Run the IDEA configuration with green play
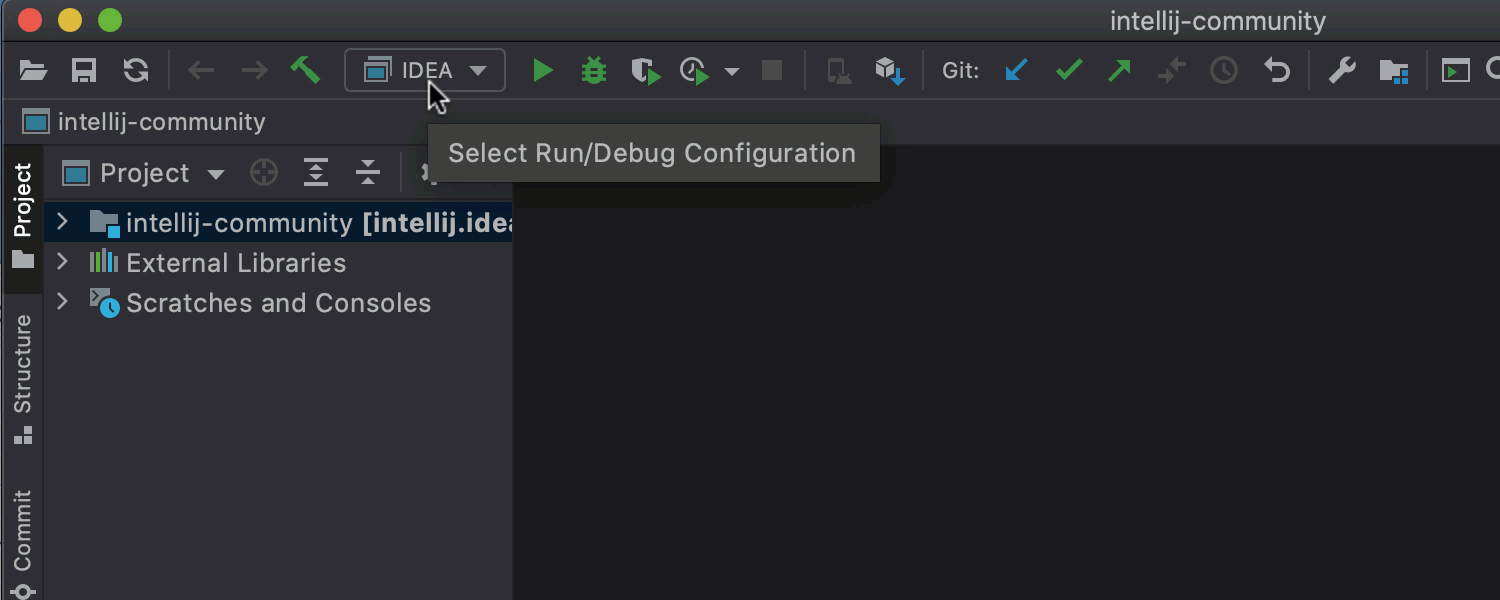 pyautogui.click(x=543, y=70)
